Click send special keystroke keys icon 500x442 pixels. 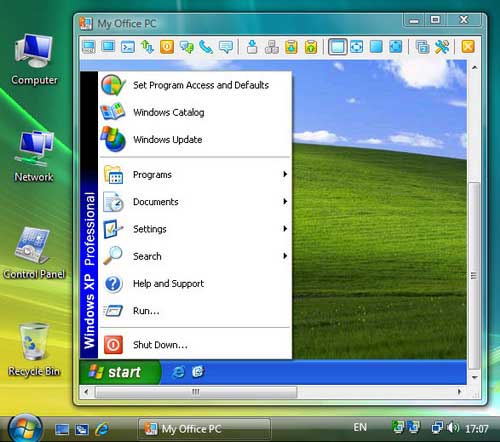(272, 47)
